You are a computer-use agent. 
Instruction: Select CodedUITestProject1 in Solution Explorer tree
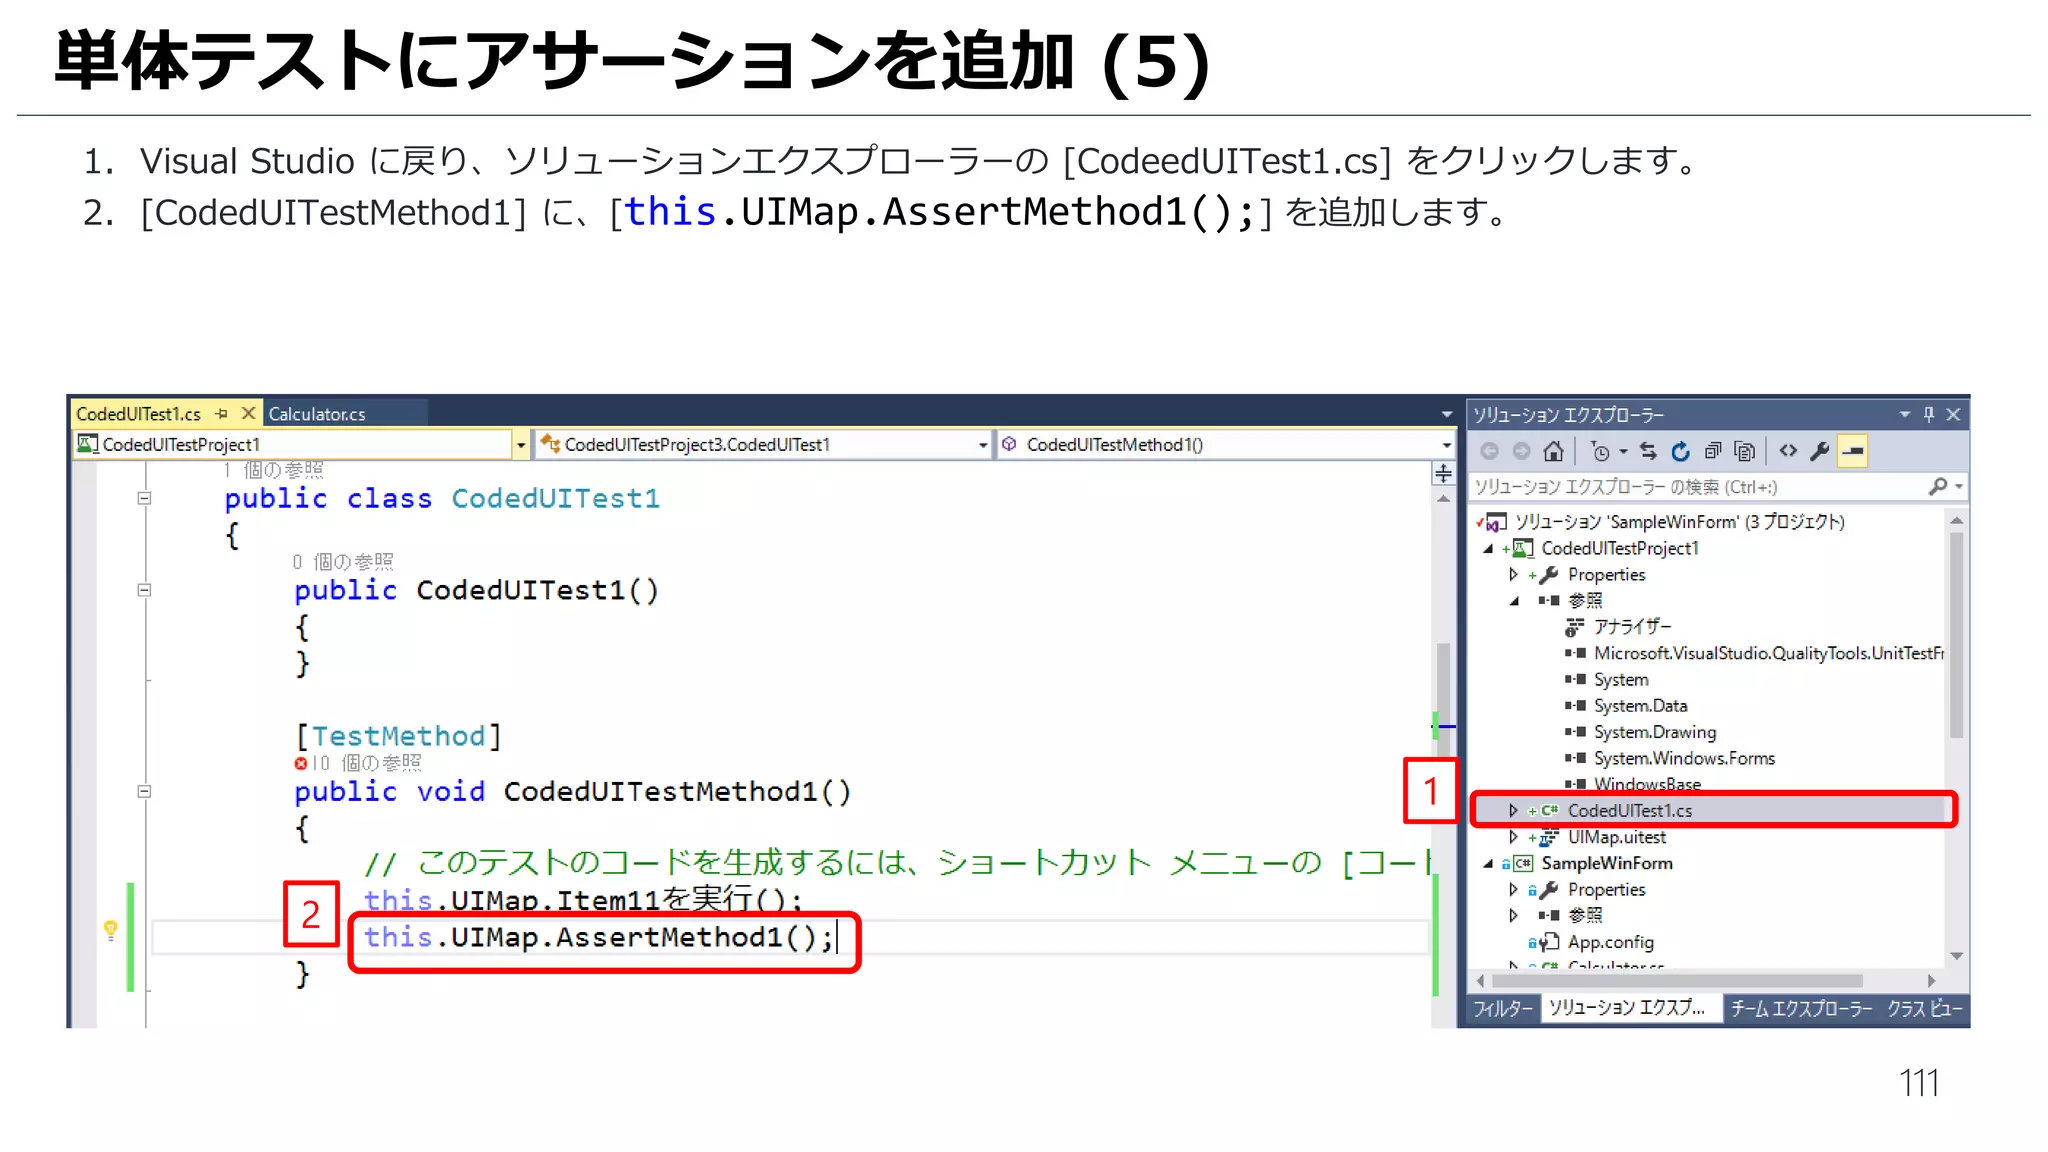[1619, 548]
